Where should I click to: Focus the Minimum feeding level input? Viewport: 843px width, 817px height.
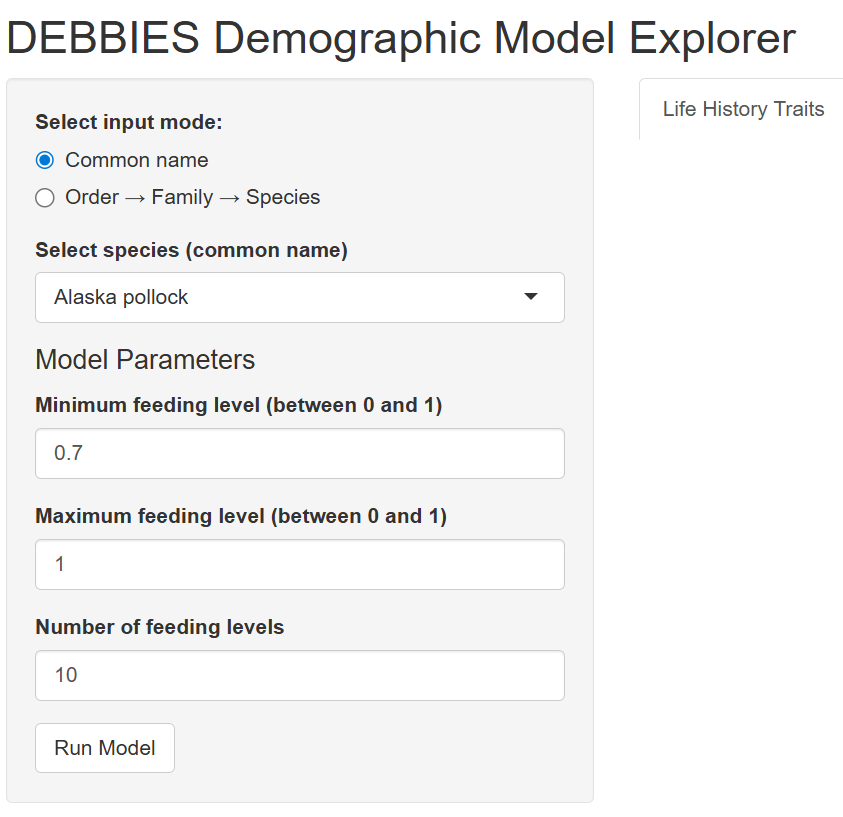point(300,453)
